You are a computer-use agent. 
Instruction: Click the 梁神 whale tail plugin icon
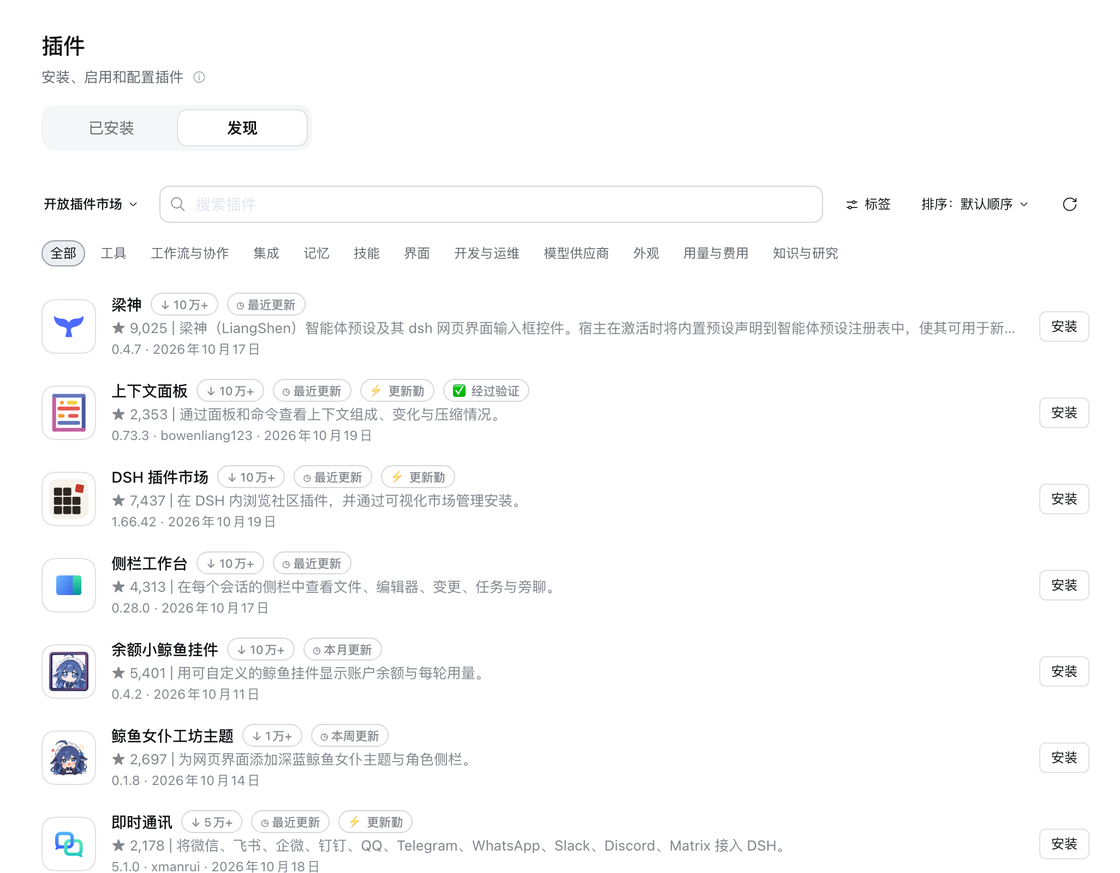69,326
